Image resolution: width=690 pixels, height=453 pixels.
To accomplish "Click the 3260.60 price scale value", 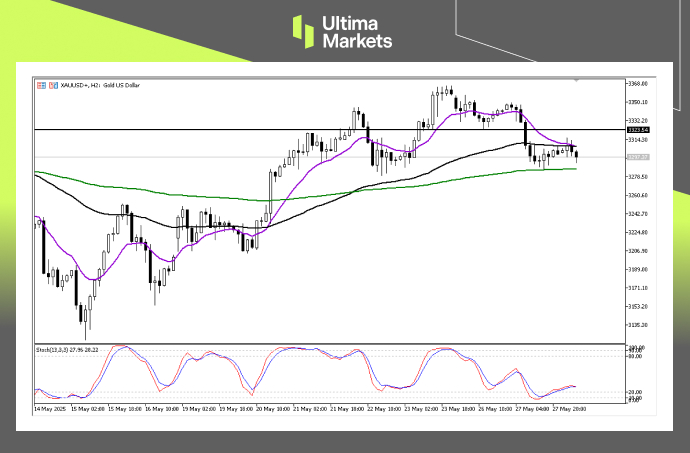I will [638, 195].
